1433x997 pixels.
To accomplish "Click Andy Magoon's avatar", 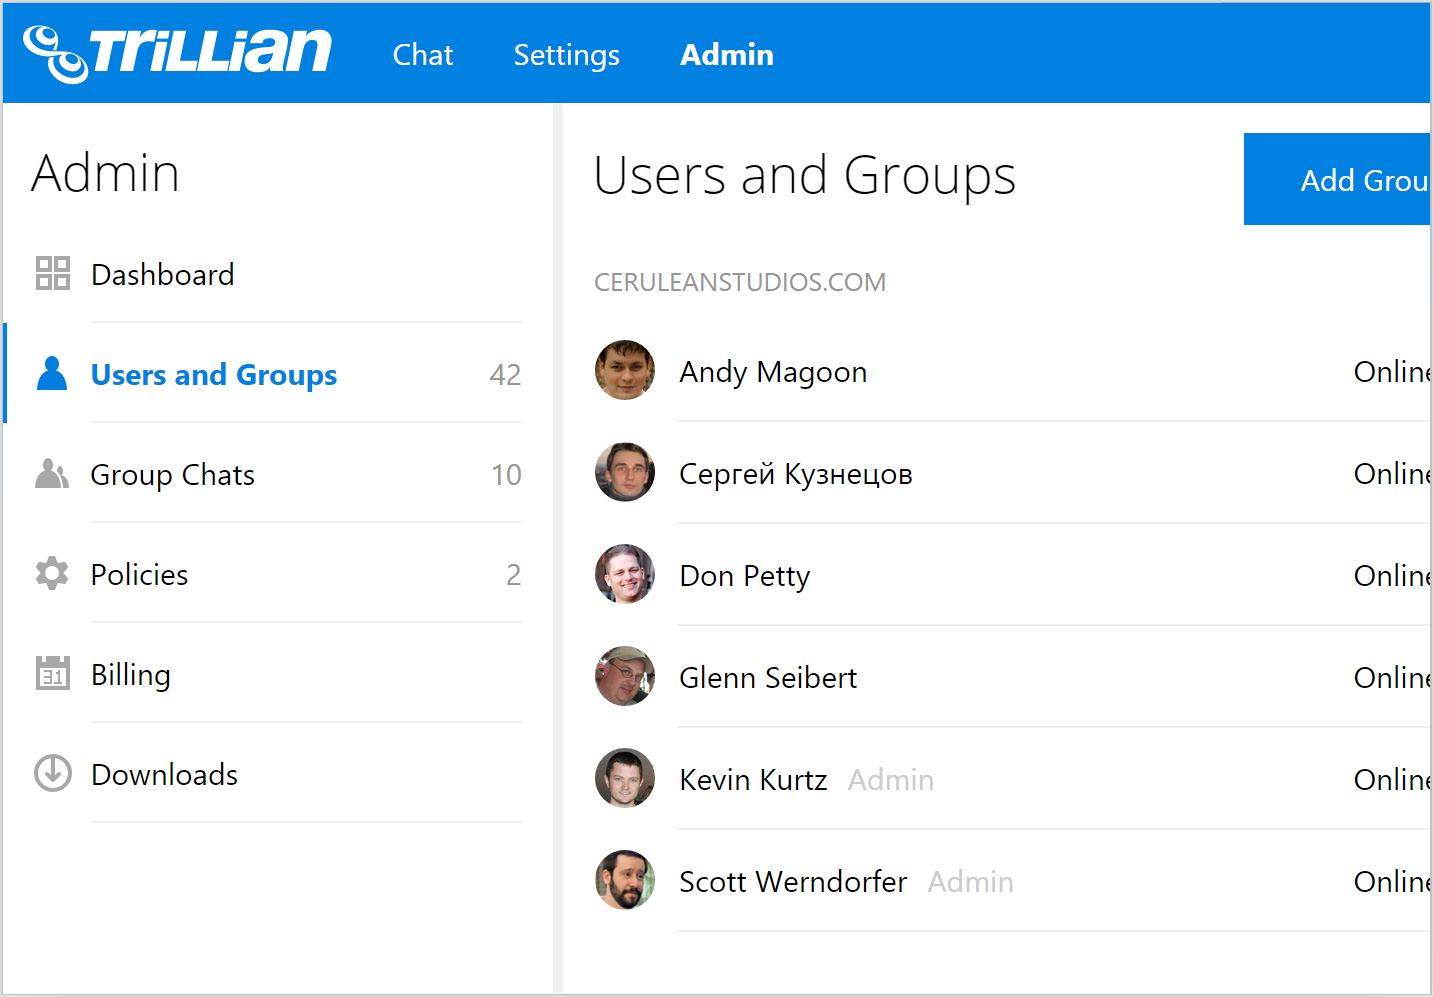I will (x=625, y=370).
